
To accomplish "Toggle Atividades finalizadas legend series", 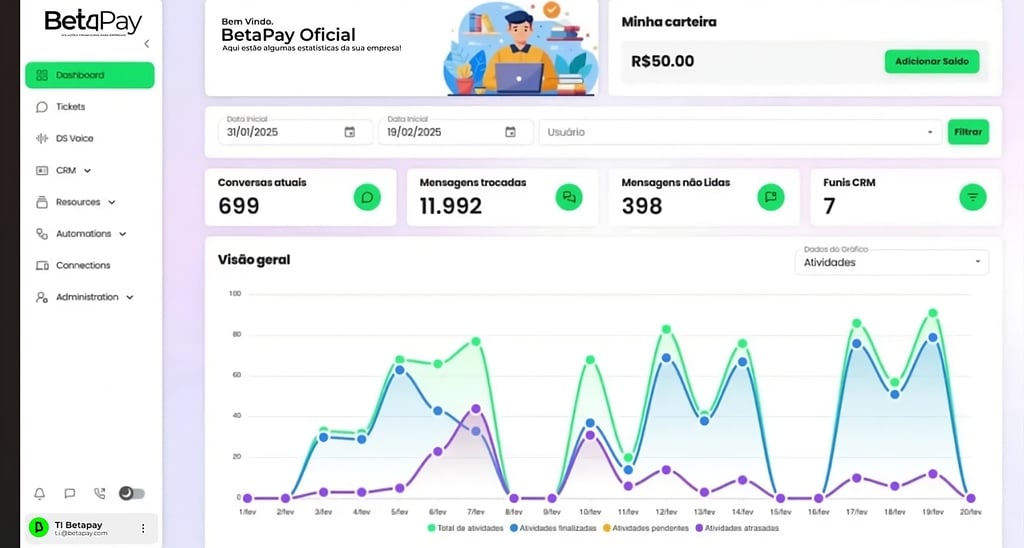I will click(x=553, y=528).
